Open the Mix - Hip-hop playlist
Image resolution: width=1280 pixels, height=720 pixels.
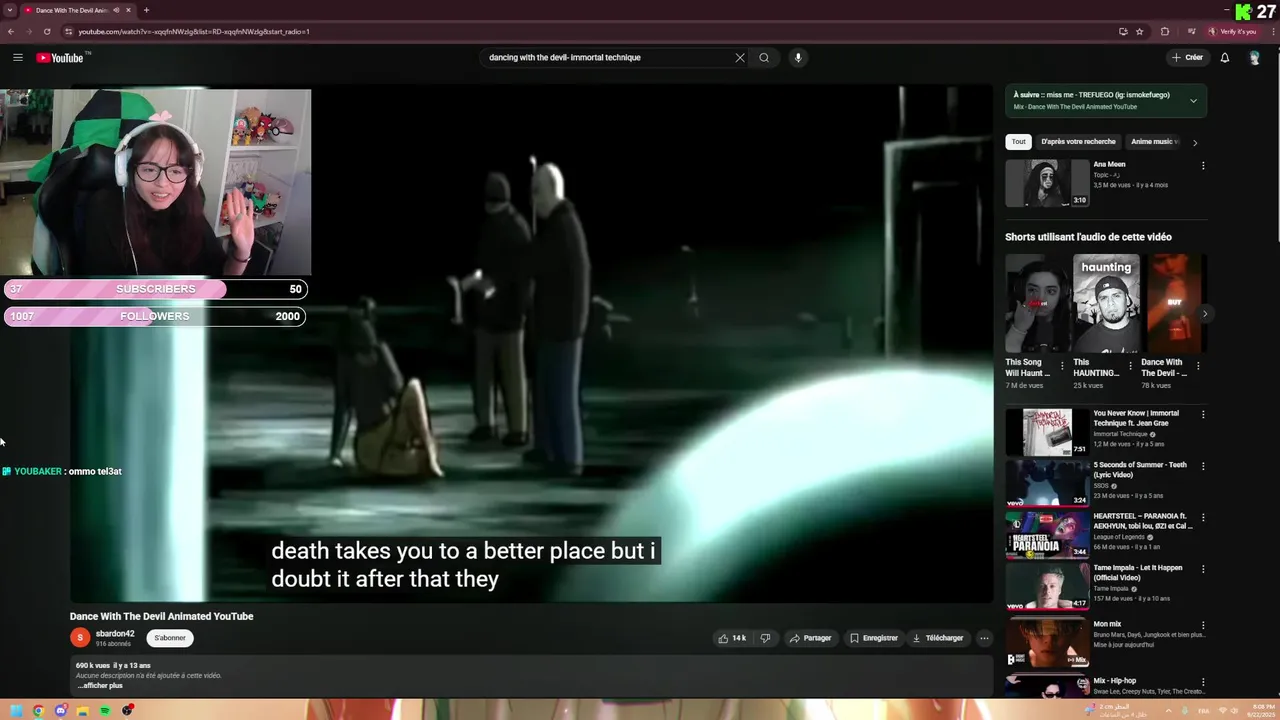click(x=1114, y=681)
